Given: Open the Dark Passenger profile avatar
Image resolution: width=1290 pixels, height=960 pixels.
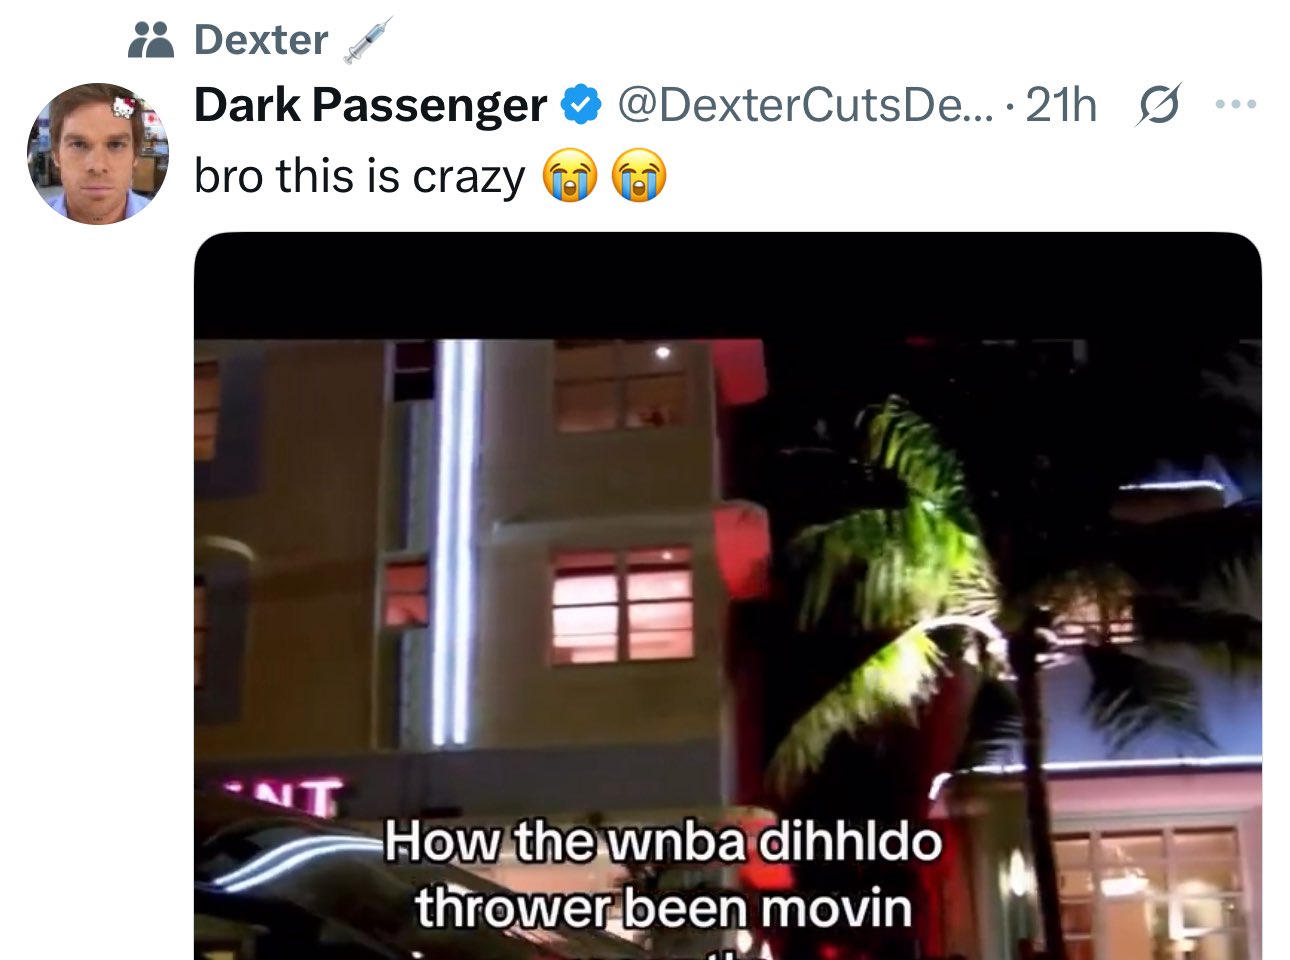Looking at the screenshot, I should (97, 153).
